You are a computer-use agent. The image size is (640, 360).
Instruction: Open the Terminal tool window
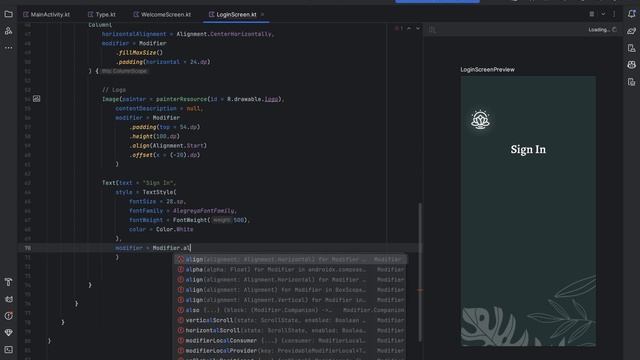[8, 350]
